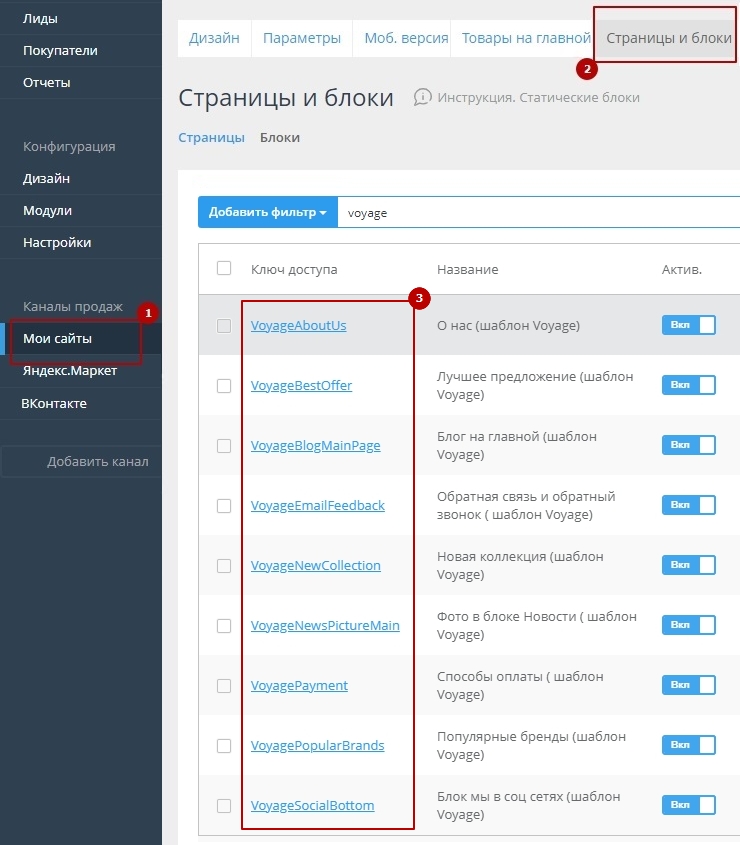Click the info icon next to Инструкция
The height and width of the screenshot is (845, 740).
coord(422,97)
